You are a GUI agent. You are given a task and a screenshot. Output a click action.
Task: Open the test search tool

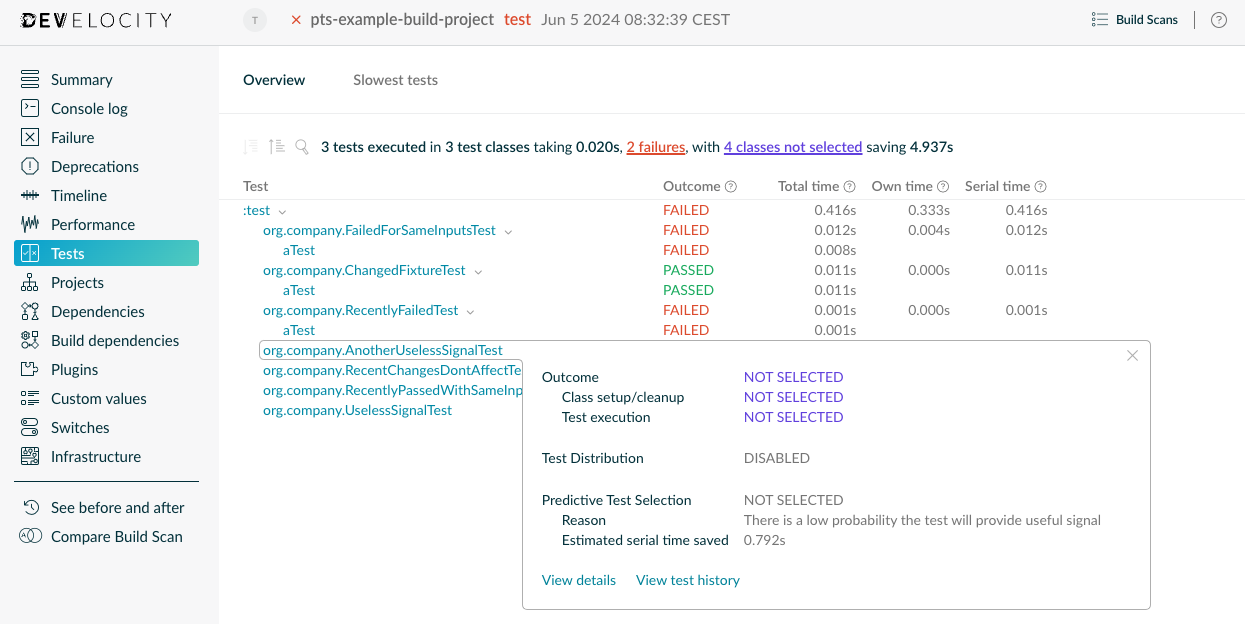coord(302,146)
